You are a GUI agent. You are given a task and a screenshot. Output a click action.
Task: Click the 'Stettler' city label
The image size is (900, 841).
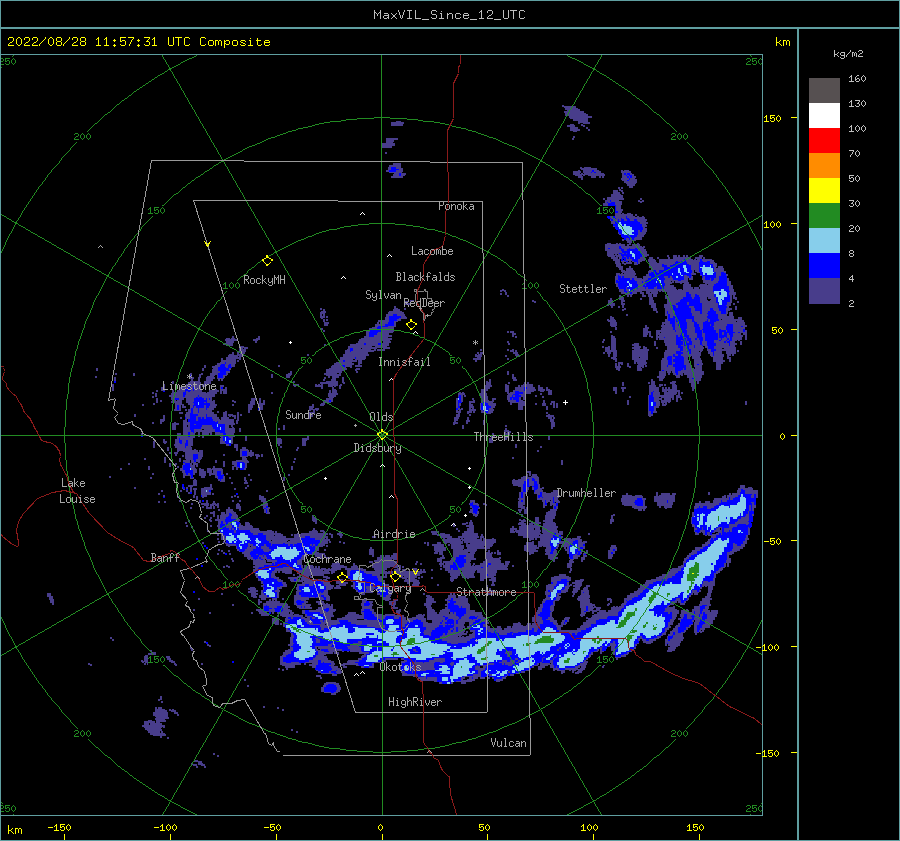pyautogui.click(x=583, y=289)
